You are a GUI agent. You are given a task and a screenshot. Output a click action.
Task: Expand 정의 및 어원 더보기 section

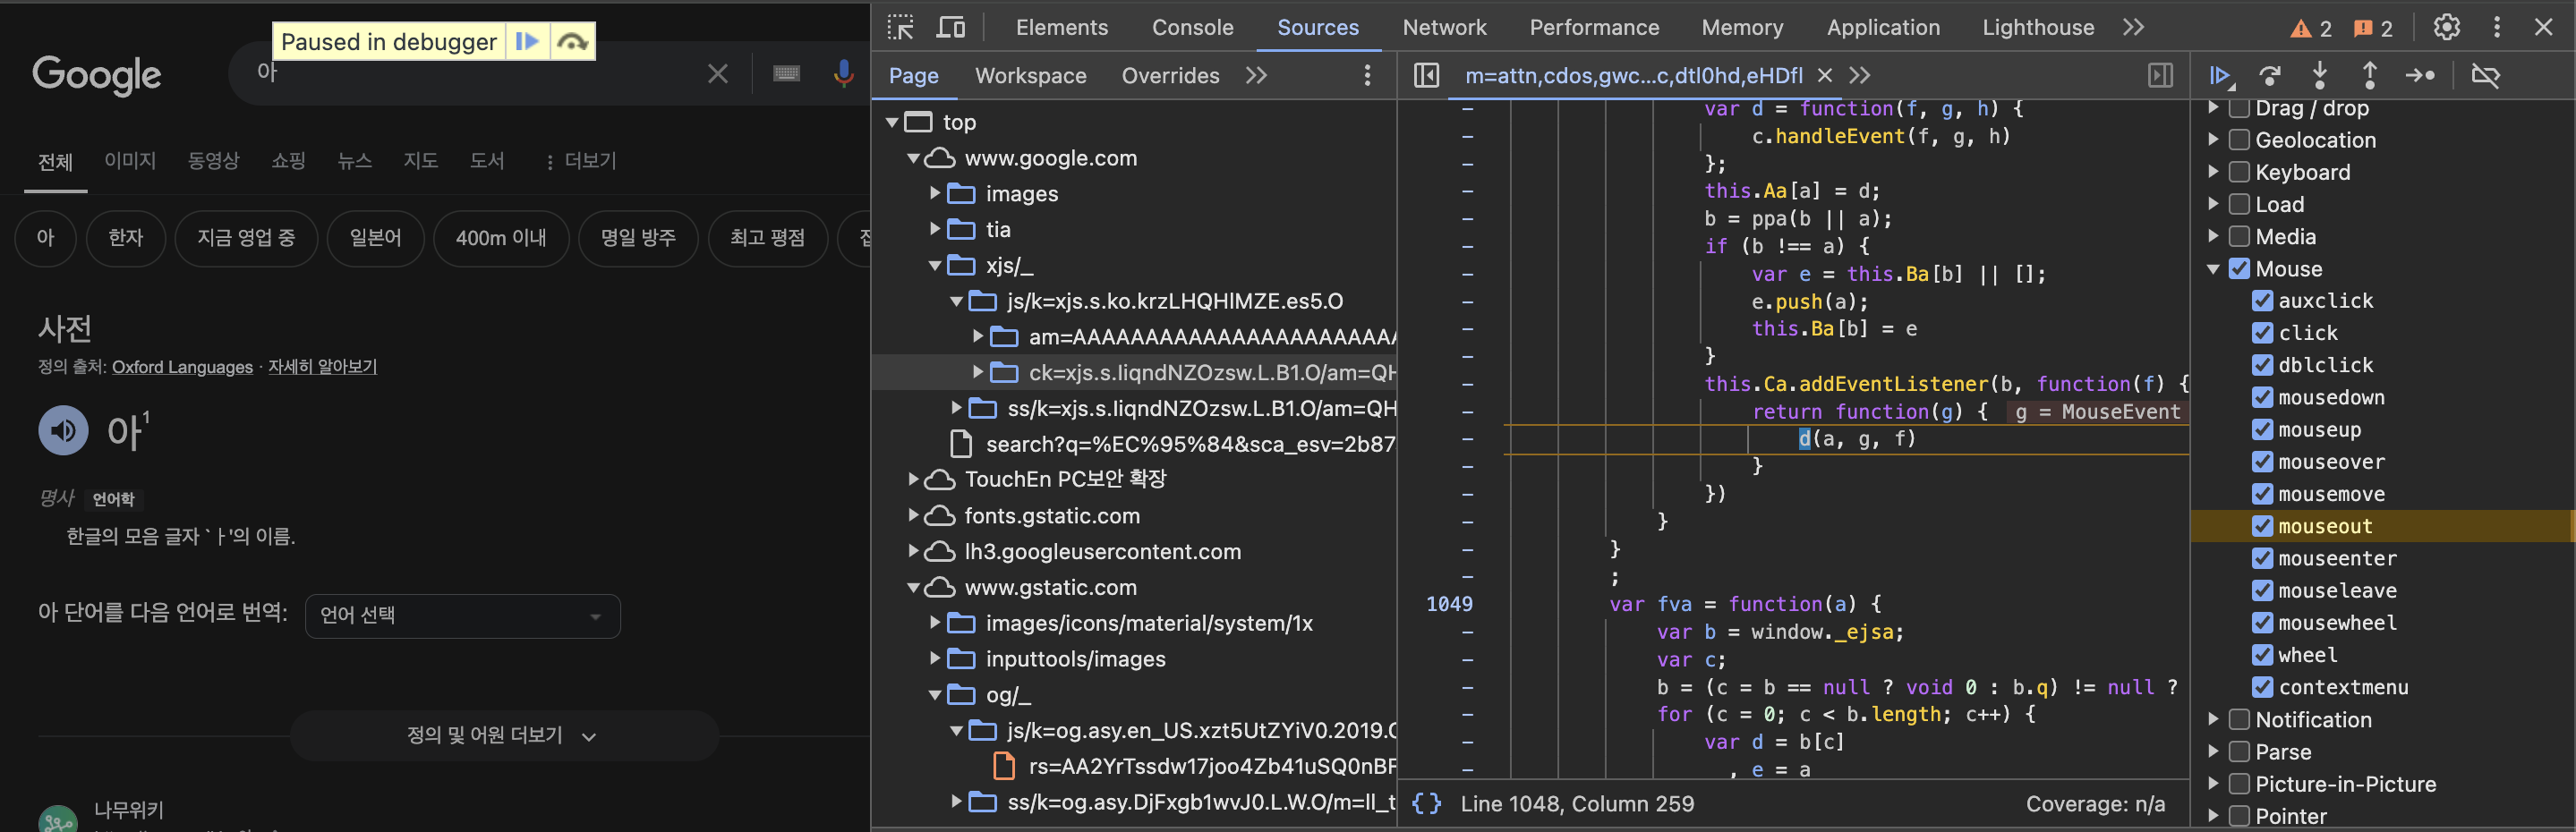point(503,736)
